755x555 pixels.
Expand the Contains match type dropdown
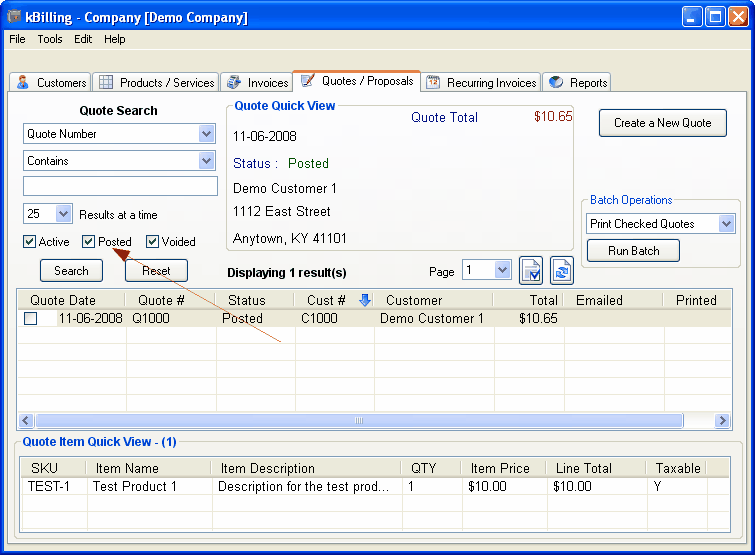[x=206, y=161]
